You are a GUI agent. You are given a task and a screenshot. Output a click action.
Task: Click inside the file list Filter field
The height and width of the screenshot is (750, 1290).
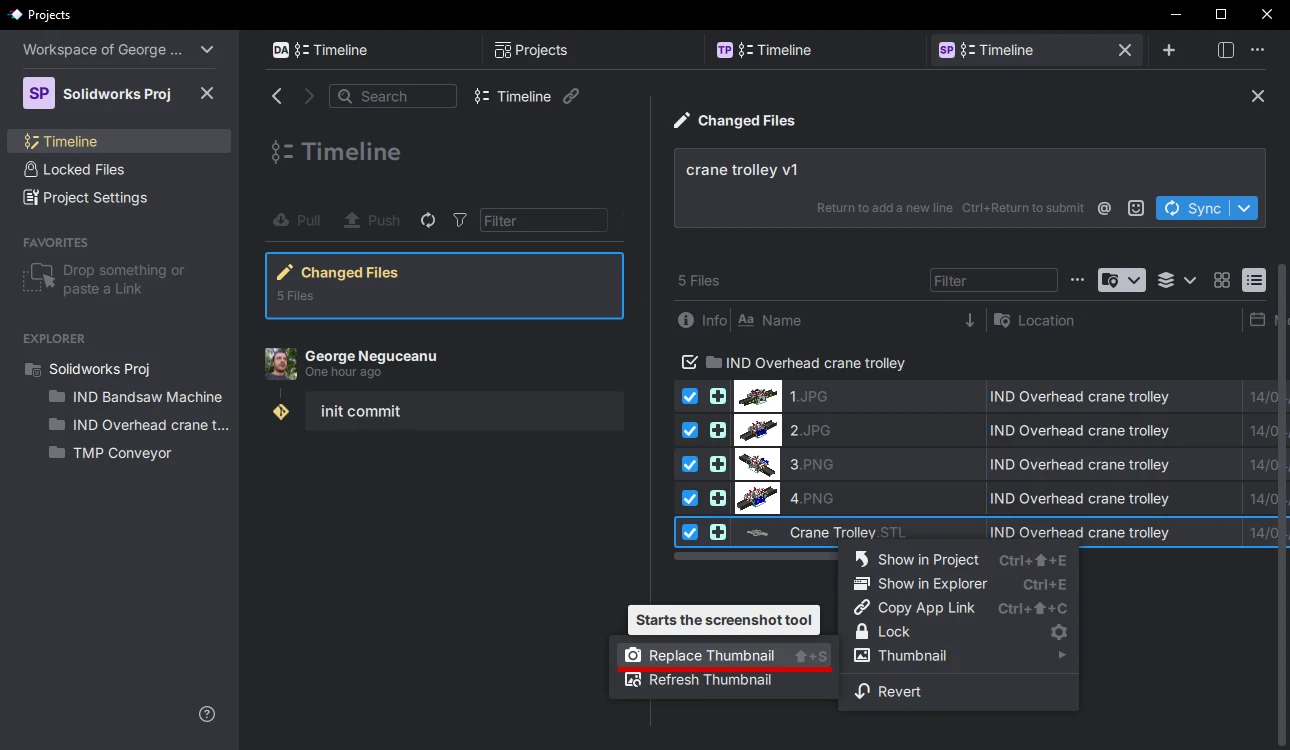[993, 280]
